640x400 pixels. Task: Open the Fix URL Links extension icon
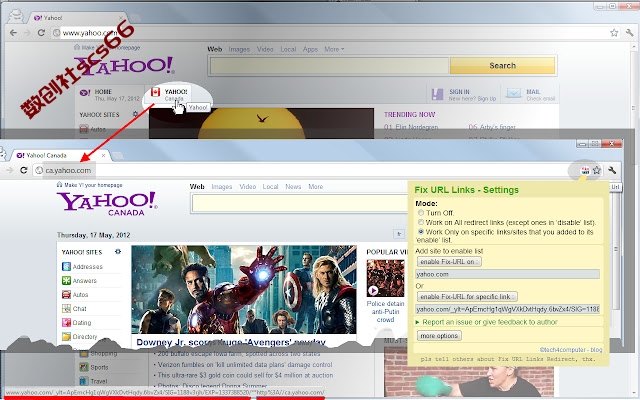[585, 170]
